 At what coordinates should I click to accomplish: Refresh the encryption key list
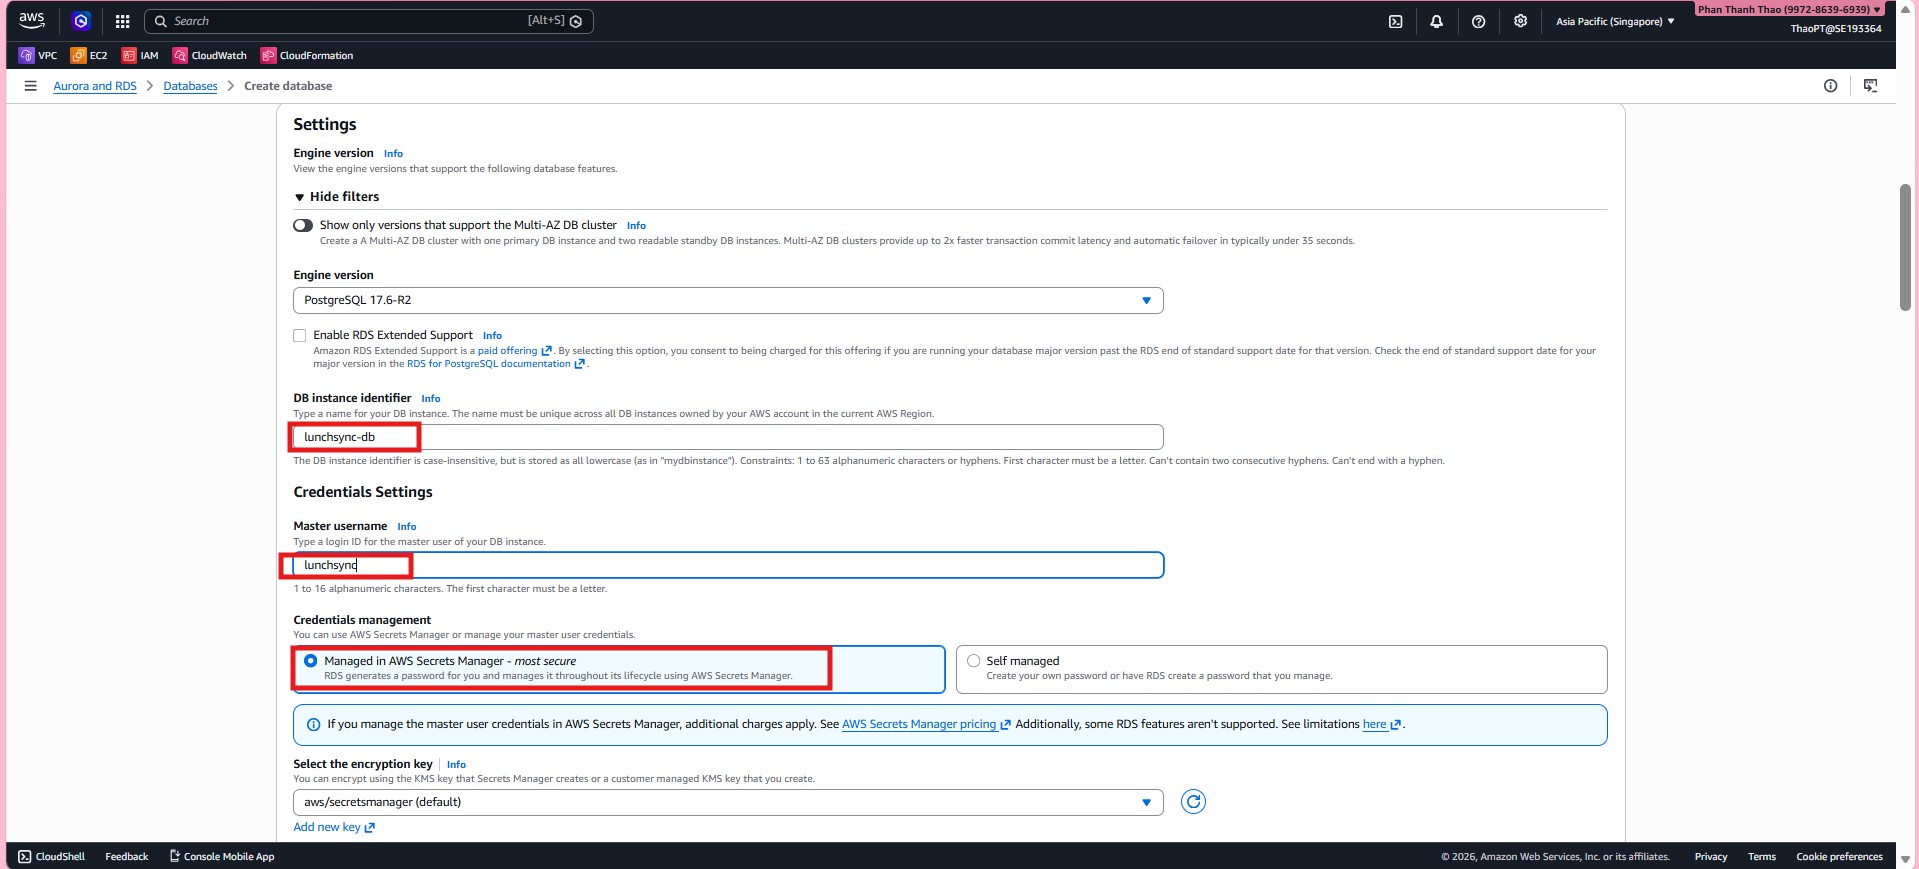1193,802
